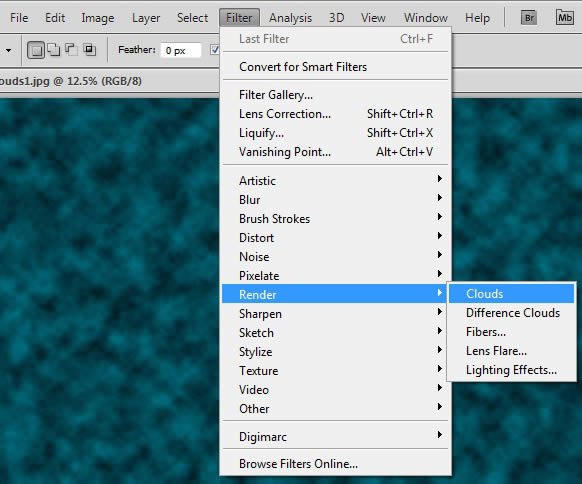This screenshot has height=484, width=582.
Task: Open the View menu
Action: 373,17
